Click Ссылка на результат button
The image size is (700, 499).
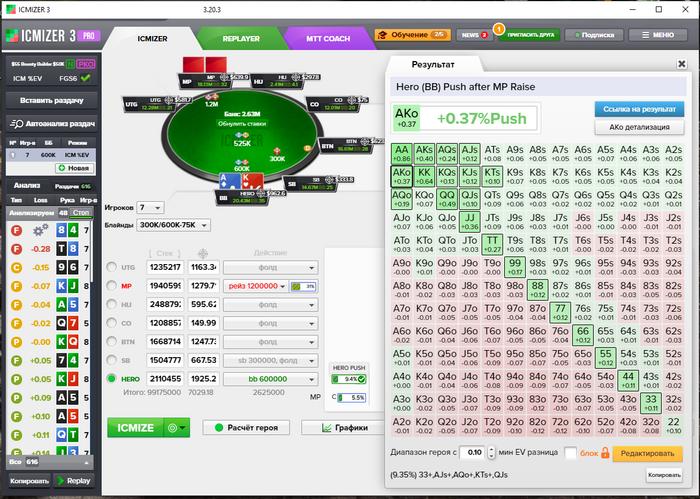[639, 109]
